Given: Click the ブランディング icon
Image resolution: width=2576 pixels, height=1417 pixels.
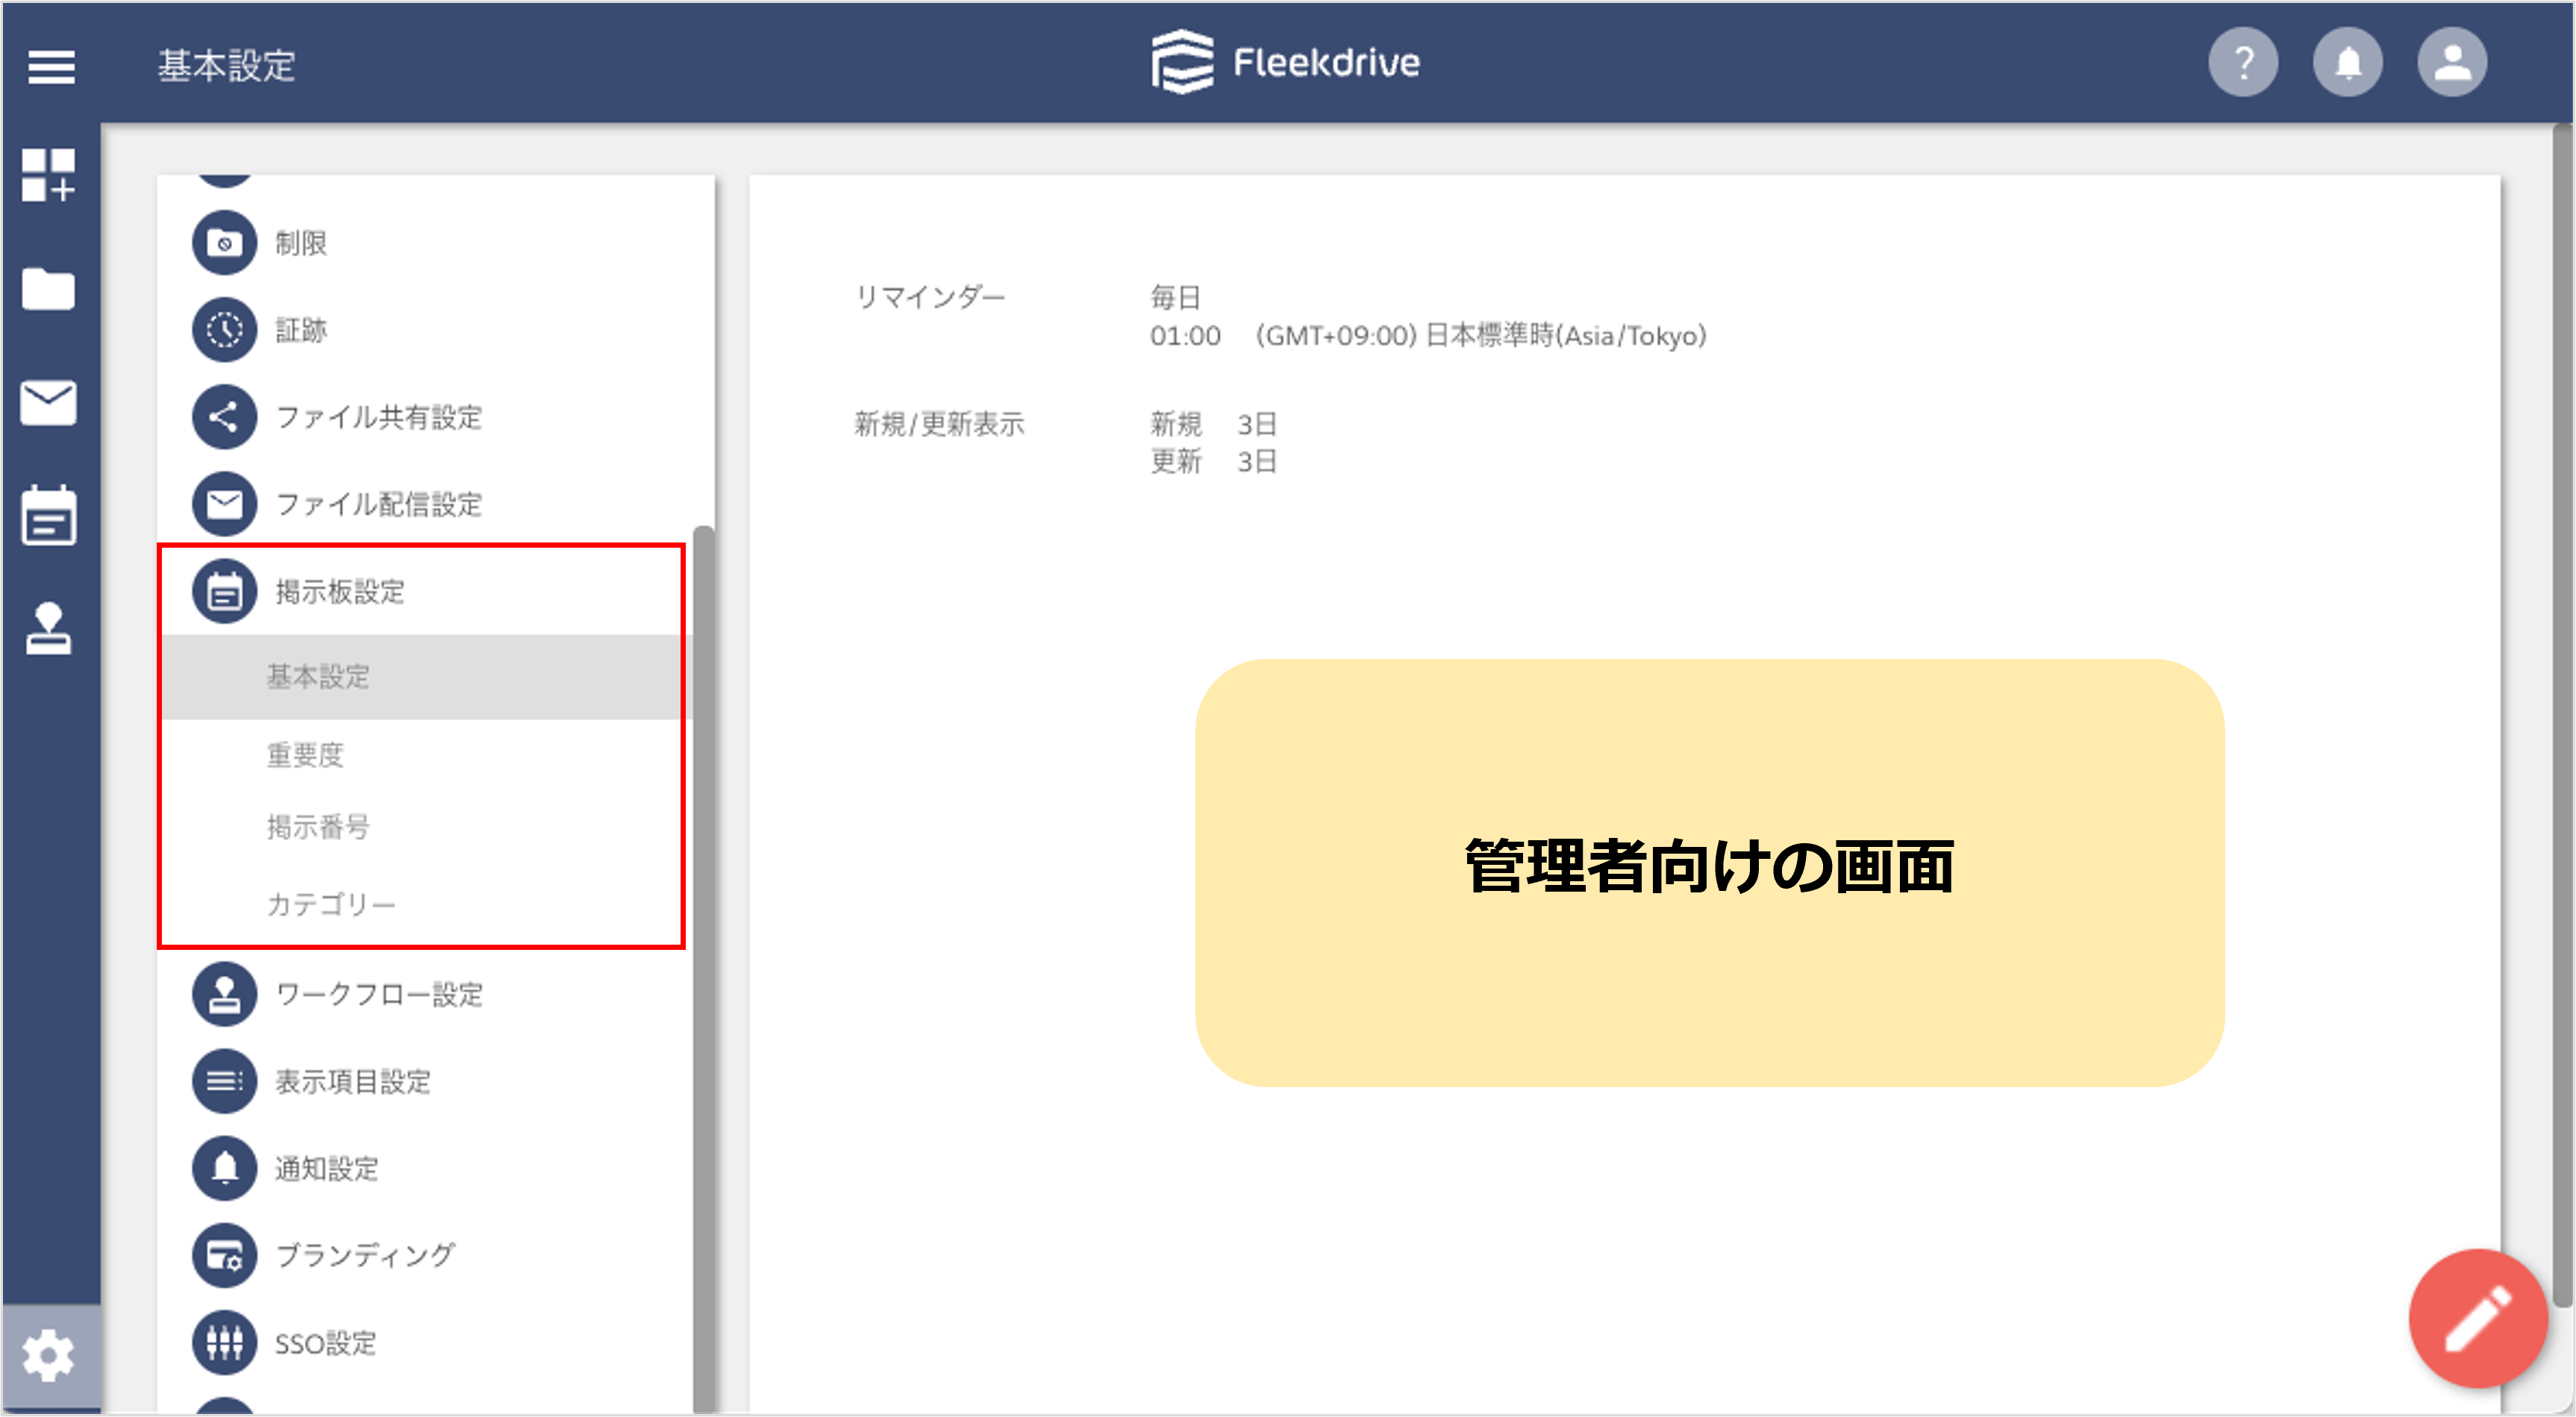Looking at the screenshot, I should 224,1255.
